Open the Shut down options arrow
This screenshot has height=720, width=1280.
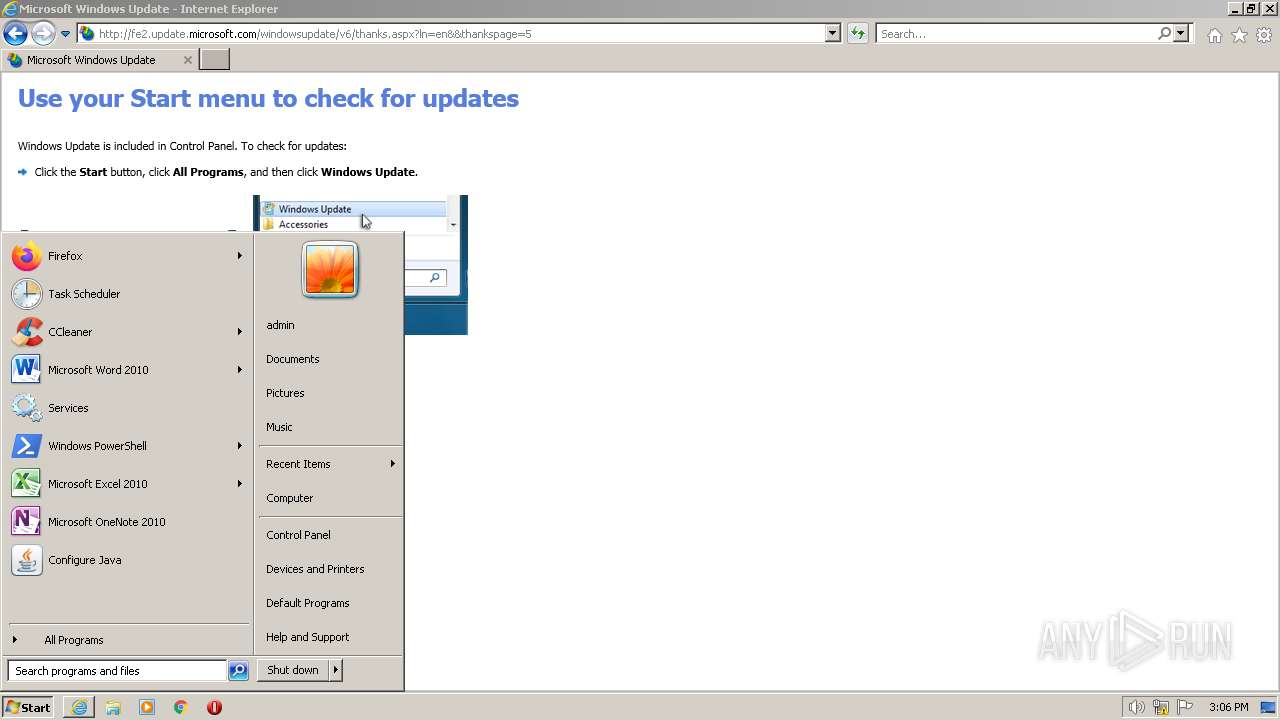pyautogui.click(x=335, y=670)
